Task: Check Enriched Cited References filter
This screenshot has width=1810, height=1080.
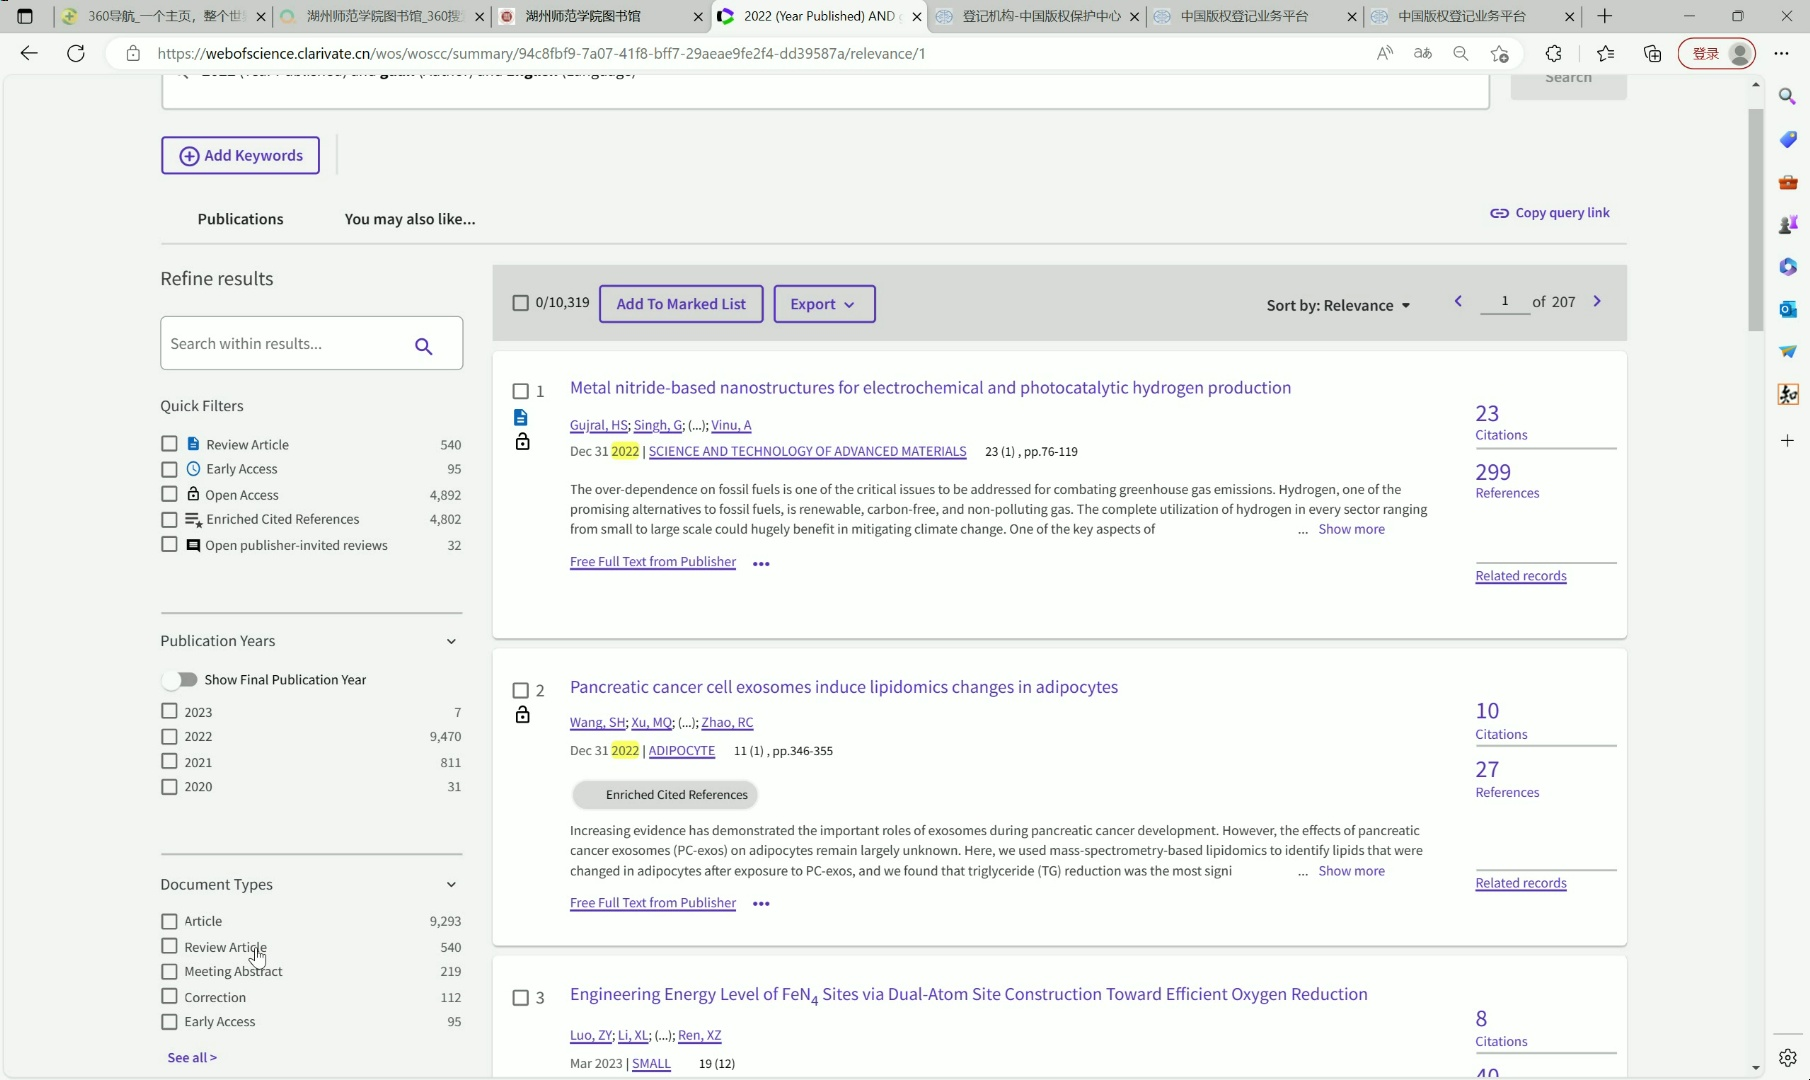Action: click(x=169, y=519)
